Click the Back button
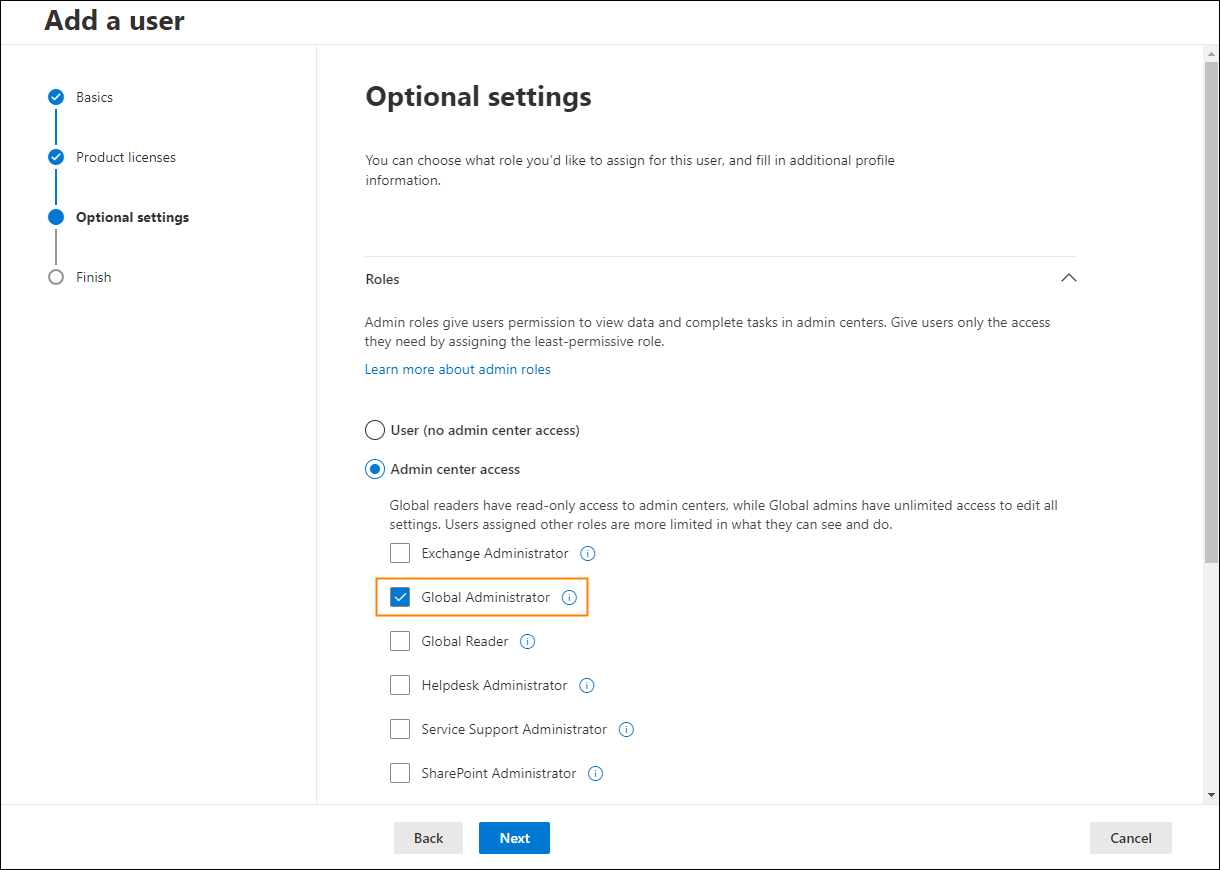The image size is (1220, 870). point(428,838)
